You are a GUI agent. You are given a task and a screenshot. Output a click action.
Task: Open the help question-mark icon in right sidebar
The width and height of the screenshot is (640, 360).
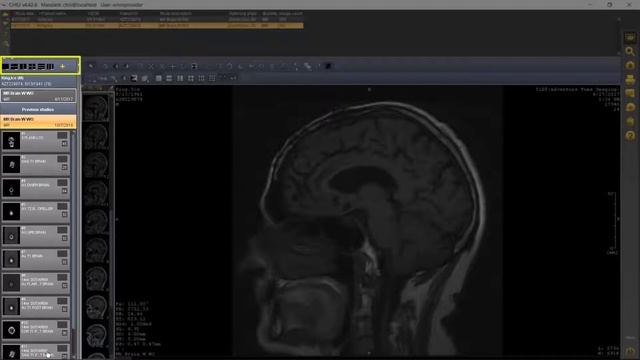630,136
